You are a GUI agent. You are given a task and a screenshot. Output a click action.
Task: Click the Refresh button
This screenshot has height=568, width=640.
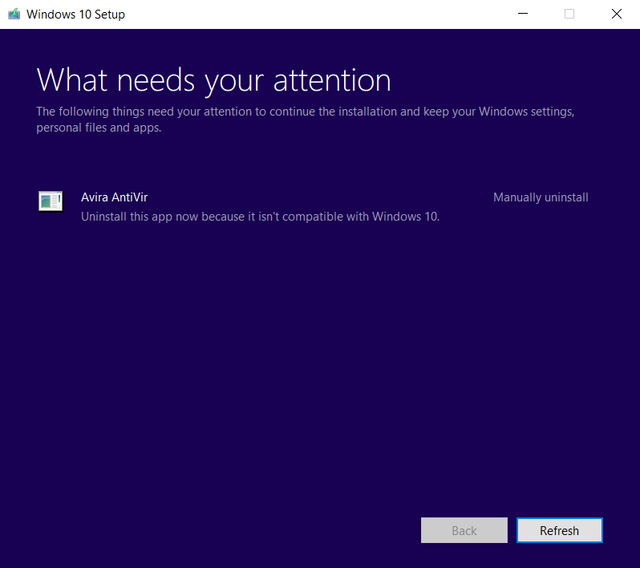pos(560,530)
